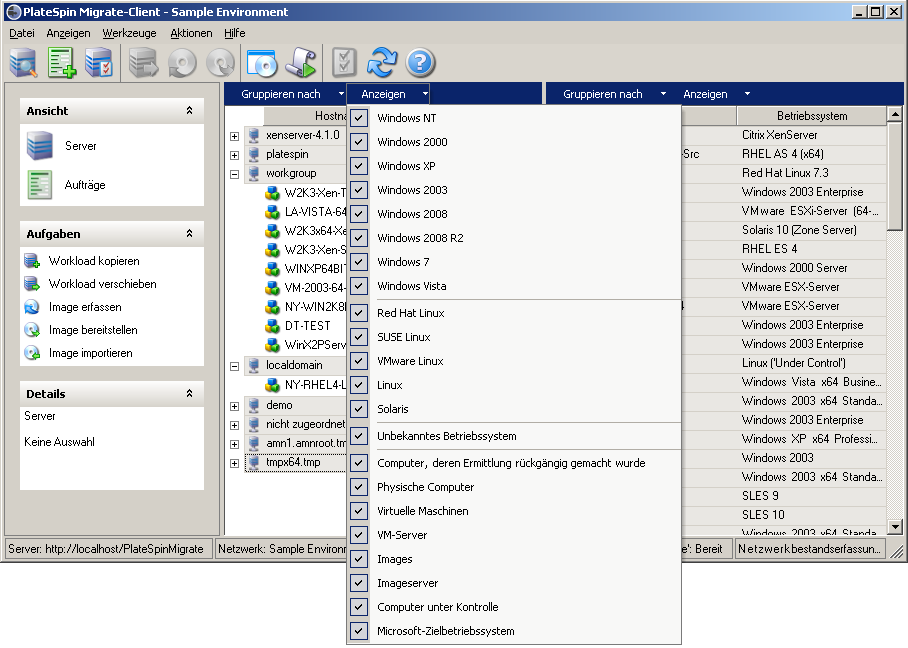This screenshot has width=908, height=648.
Task: Click the green plus add server icon
Action: 62,62
